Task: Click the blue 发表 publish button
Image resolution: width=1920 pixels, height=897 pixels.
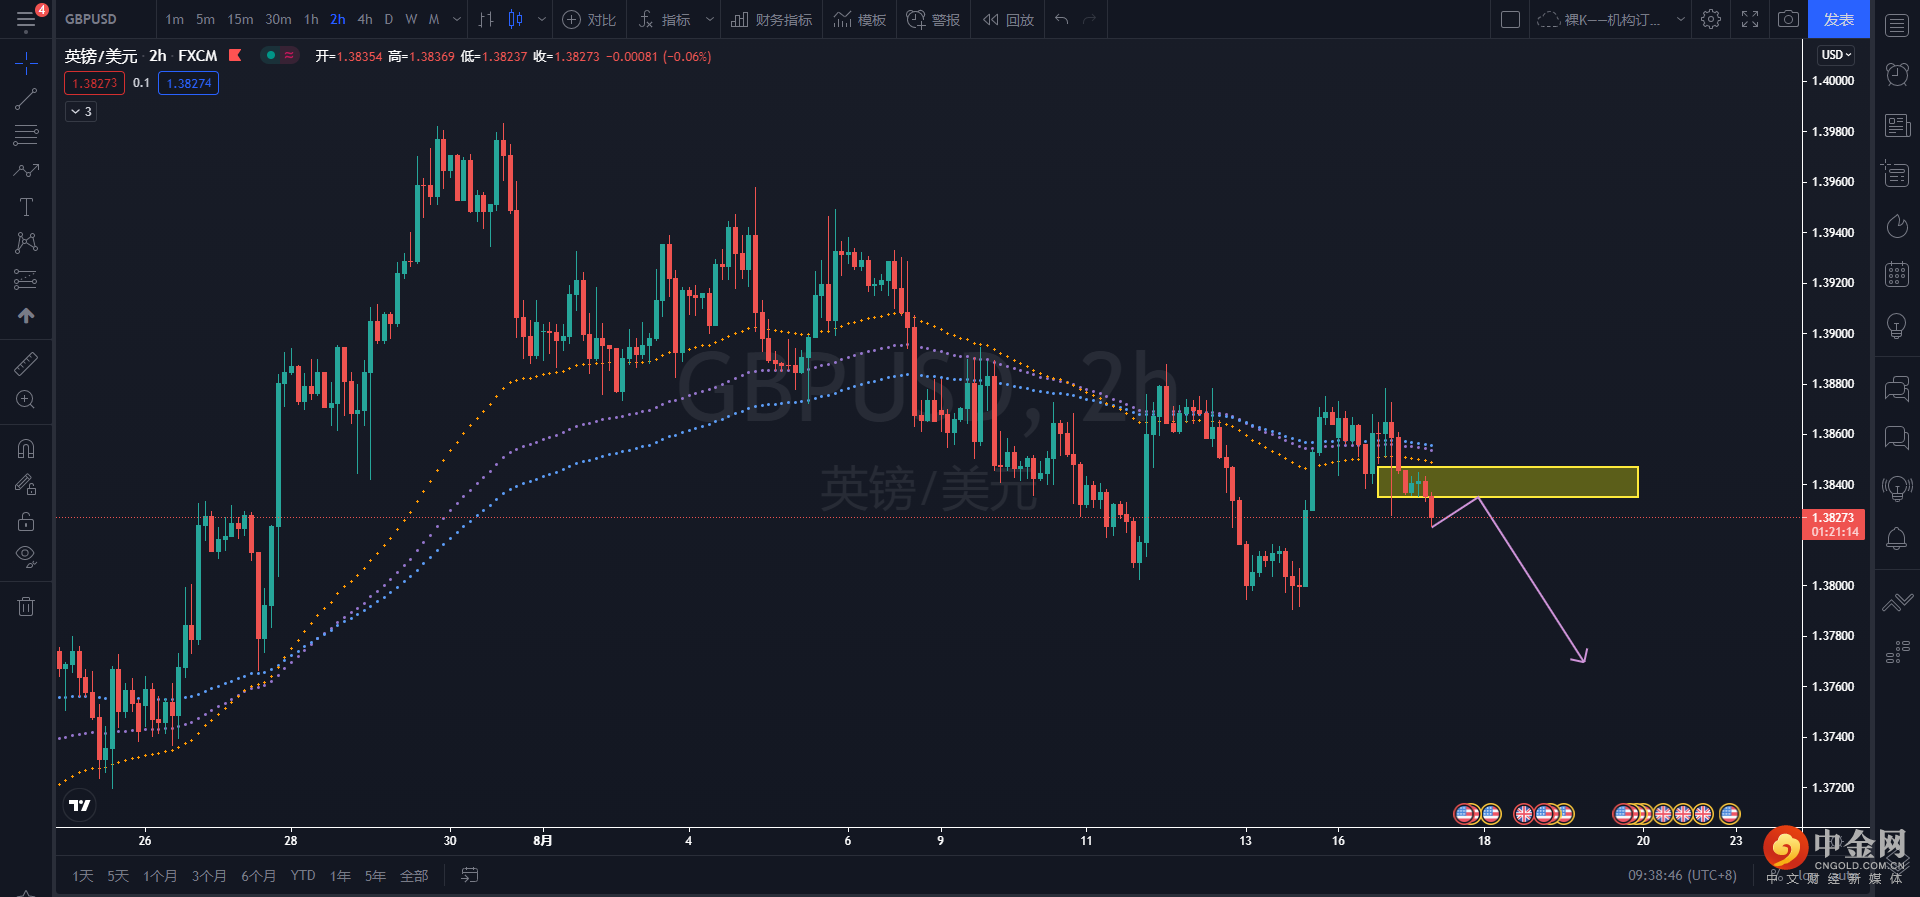Action: click(x=1838, y=20)
